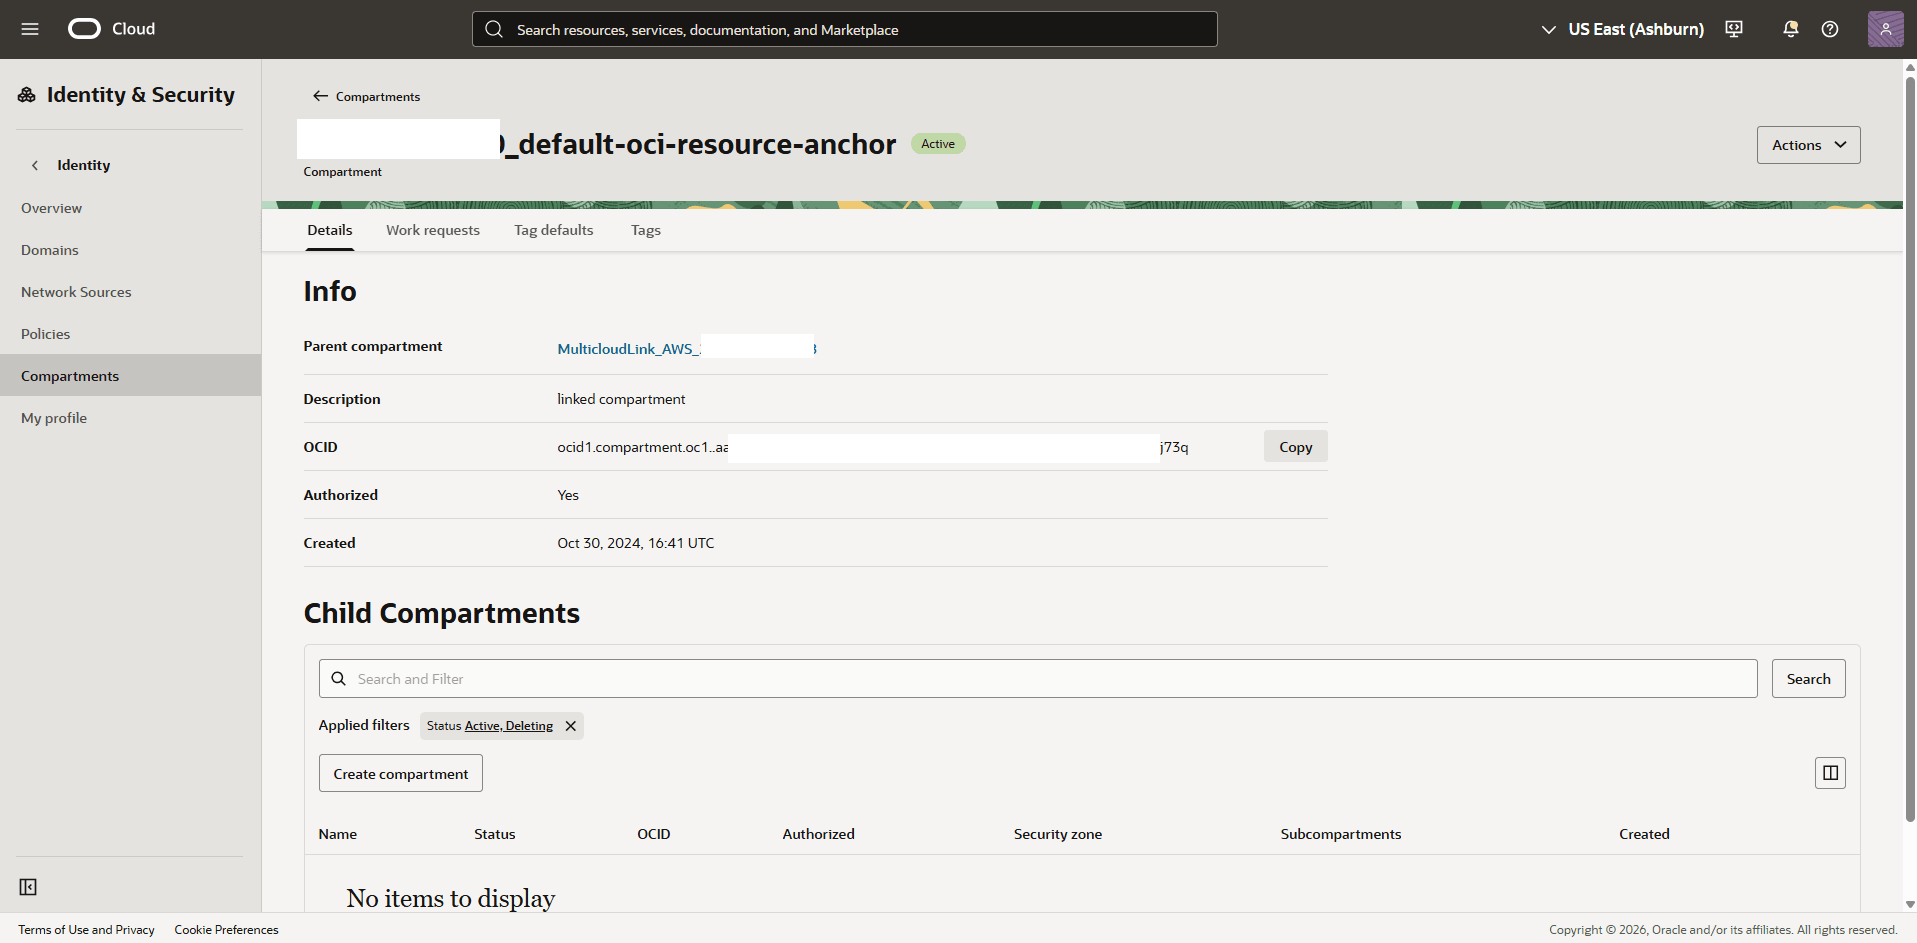Switch to the Work requests tab

pyautogui.click(x=433, y=230)
